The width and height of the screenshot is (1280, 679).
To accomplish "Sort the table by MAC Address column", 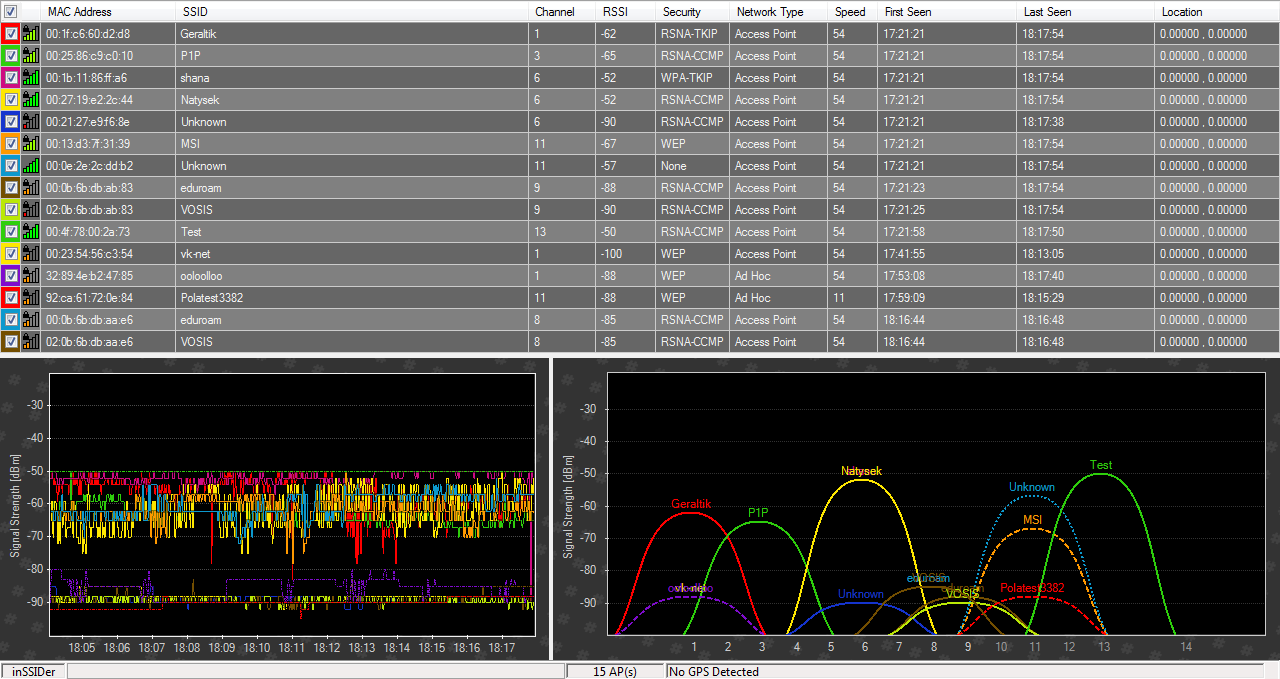I will pyautogui.click(x=108, y=11).
